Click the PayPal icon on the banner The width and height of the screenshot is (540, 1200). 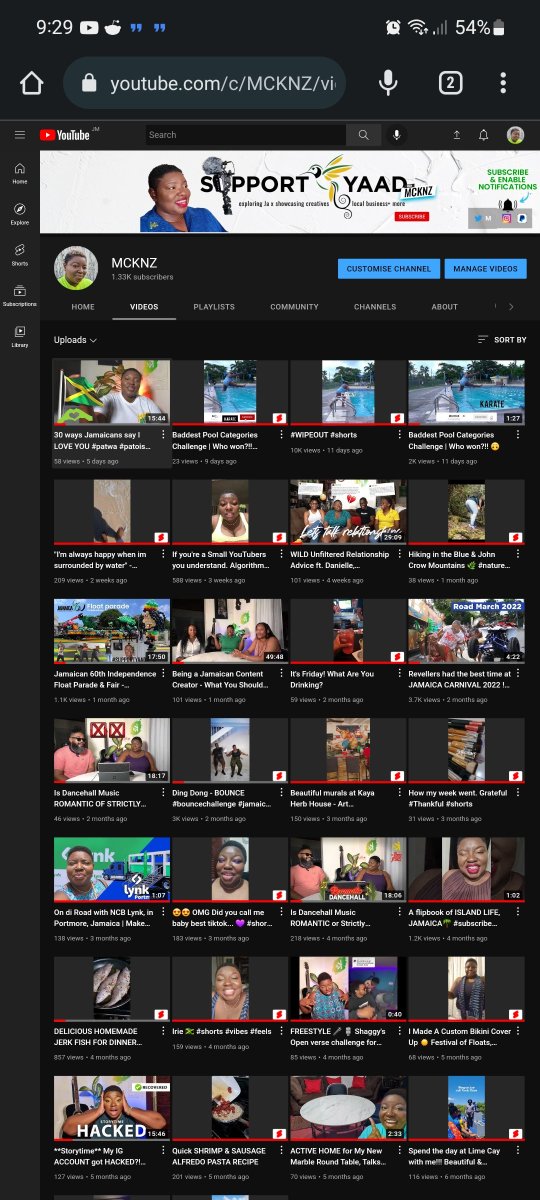(523, 218)
